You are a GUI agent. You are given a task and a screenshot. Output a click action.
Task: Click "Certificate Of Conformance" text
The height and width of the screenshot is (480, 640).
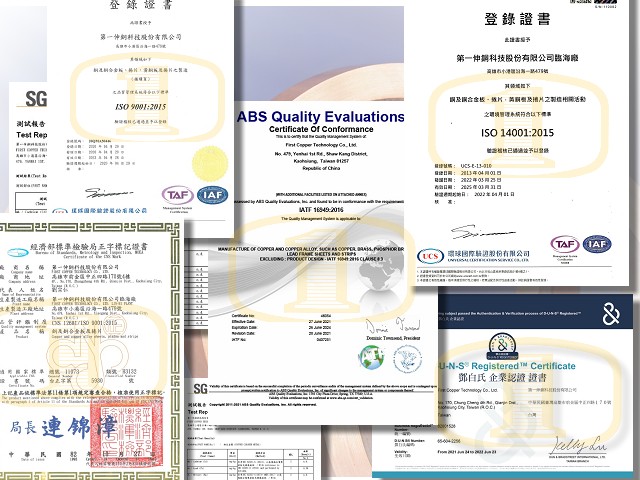(x=321, y=129)
